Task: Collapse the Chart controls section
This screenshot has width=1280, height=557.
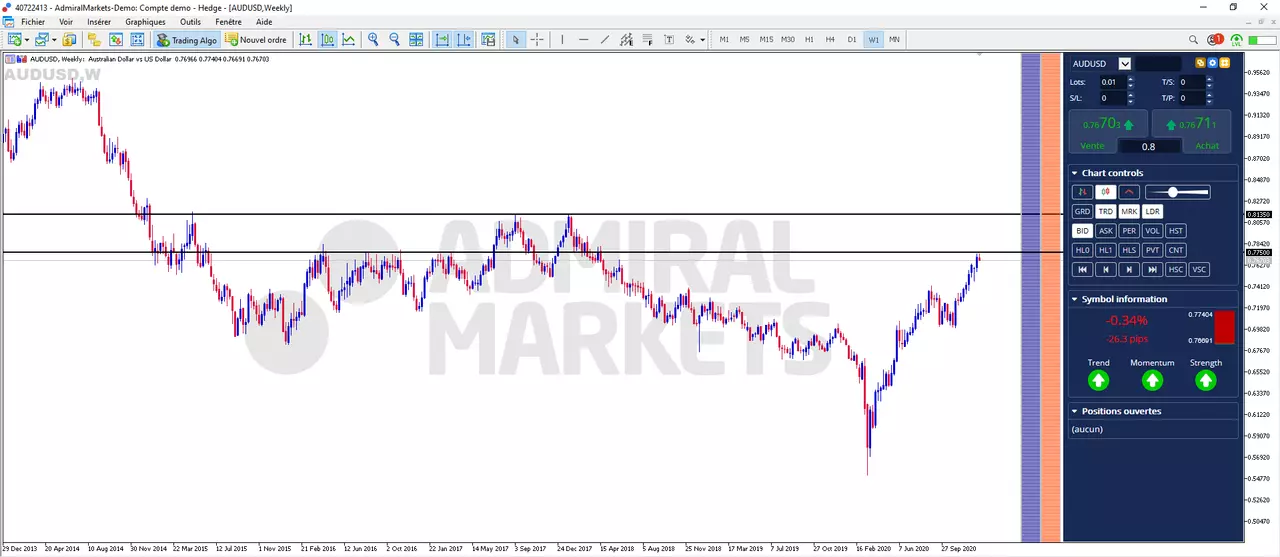Action: [x=1074, y=173]
